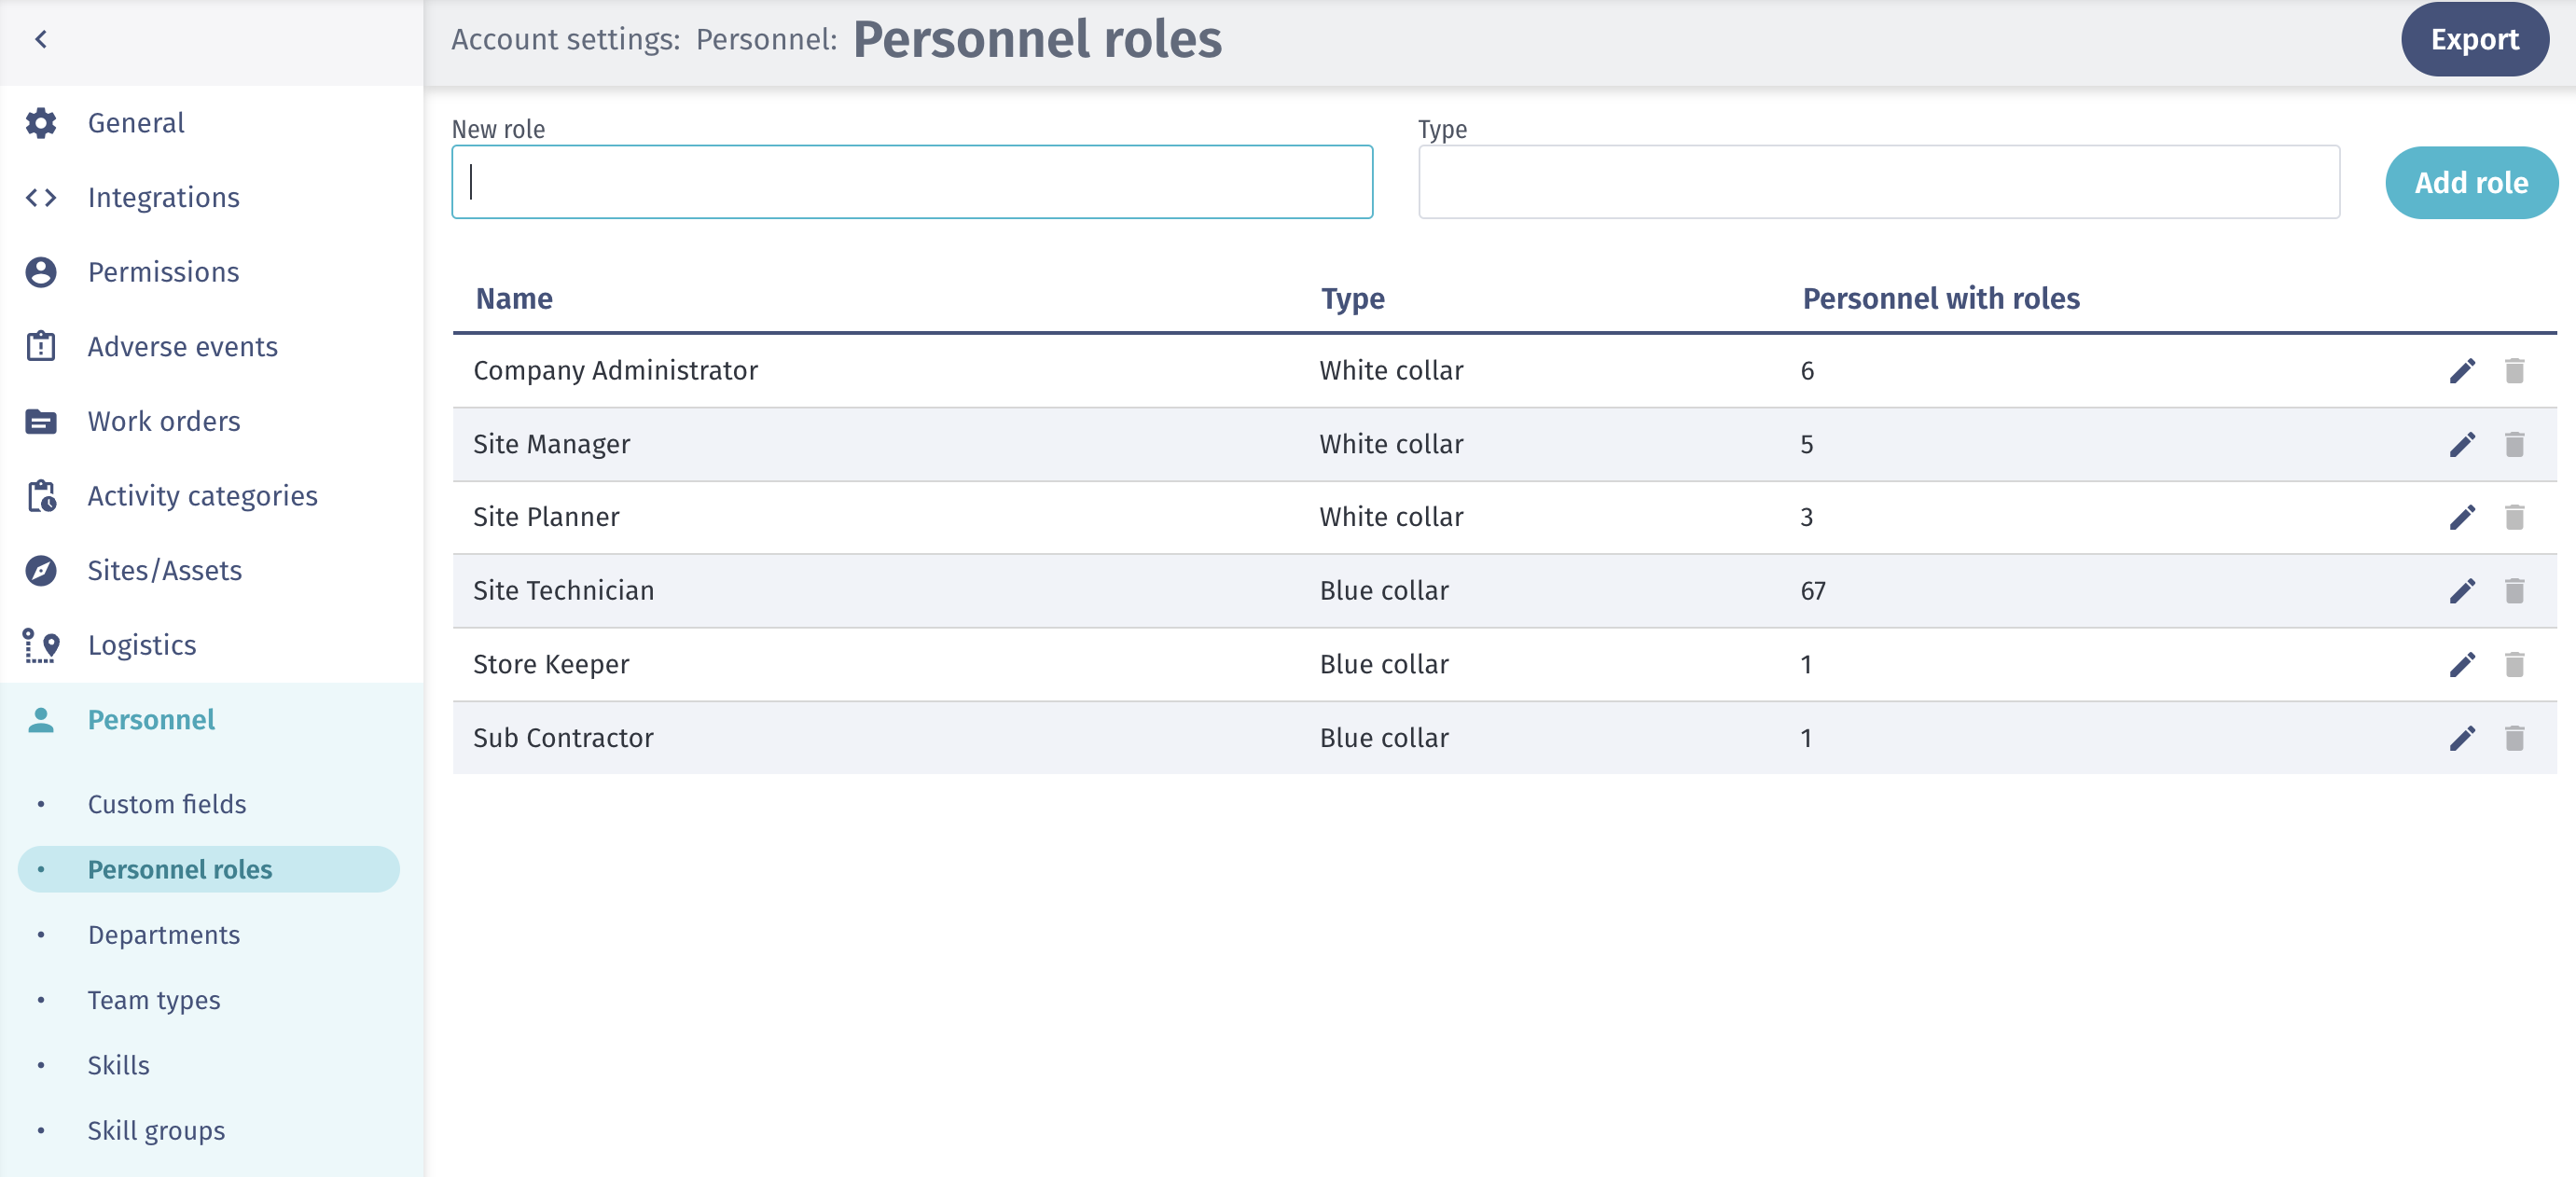2576x1177 pixels.
Task: Click the back chevron arrow
Action: pos(41,39)
